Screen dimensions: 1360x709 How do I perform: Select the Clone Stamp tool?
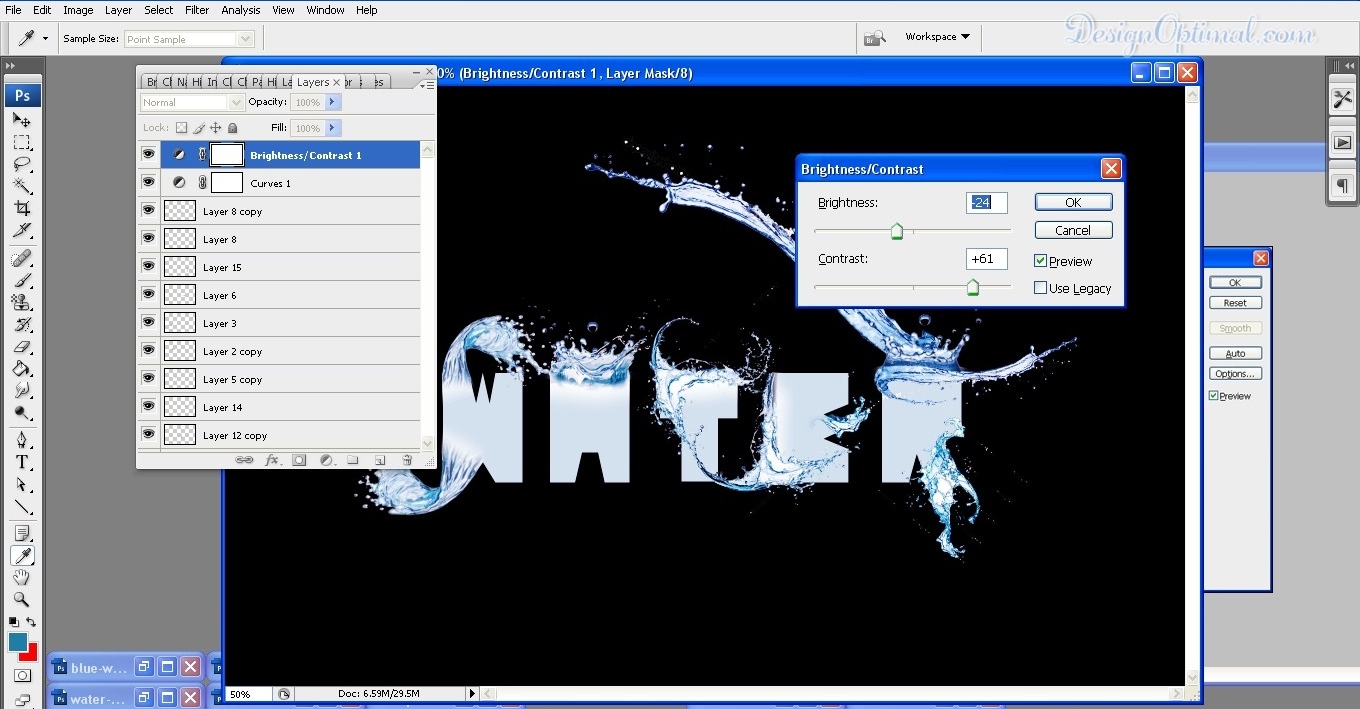tap(22, 302)
